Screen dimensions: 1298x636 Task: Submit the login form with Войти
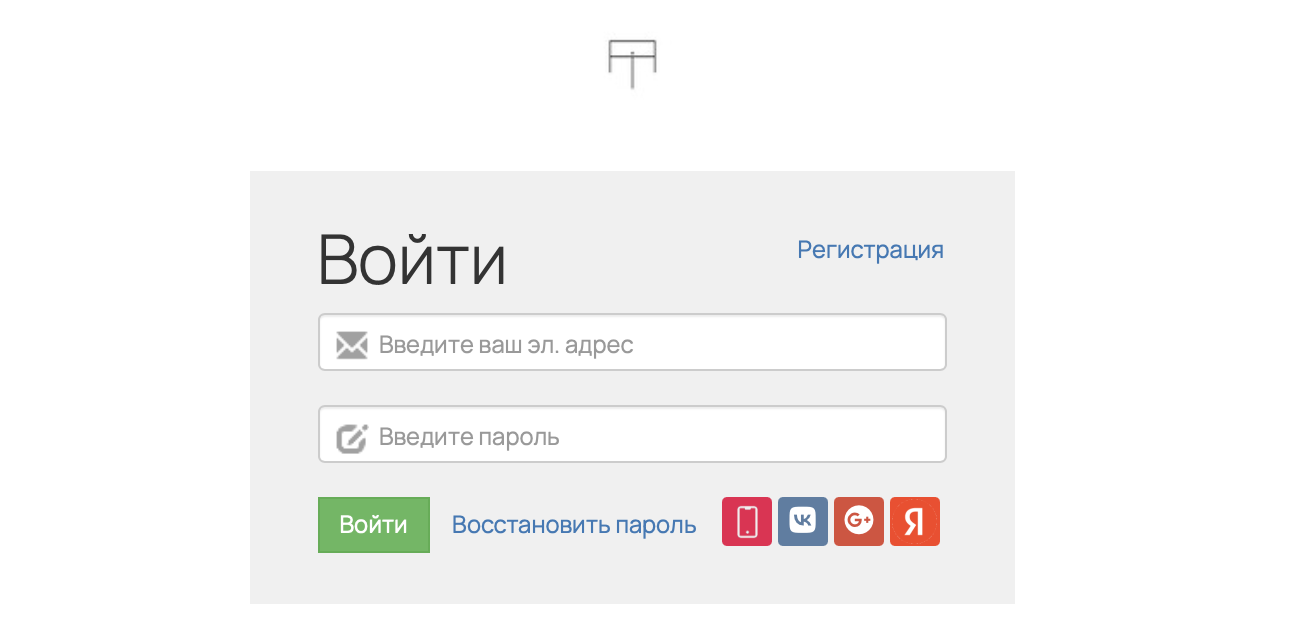(373, 524)
